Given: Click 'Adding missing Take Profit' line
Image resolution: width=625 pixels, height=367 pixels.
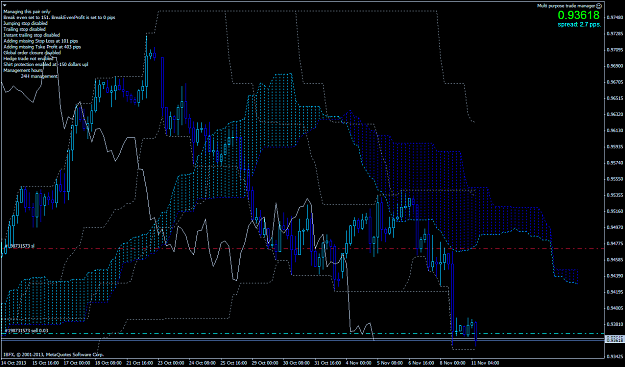Looking at the screenshot, I should (x=42, y=47).
